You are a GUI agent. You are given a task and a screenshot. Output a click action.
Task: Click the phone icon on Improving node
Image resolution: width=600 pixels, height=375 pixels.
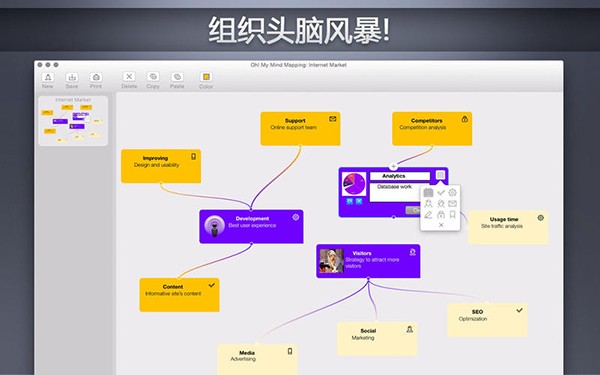point(194,157)
